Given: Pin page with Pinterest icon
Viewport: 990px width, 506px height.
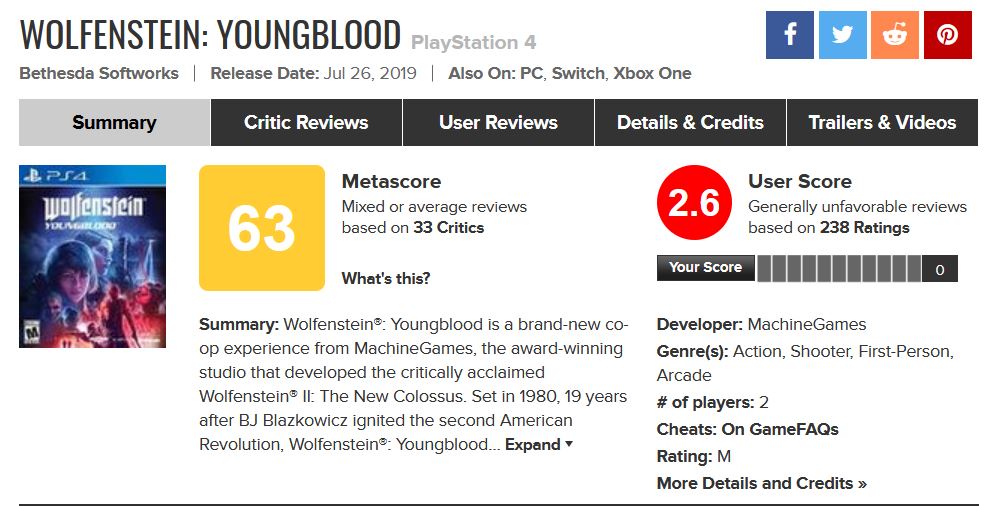Looking at the screenshot, I should [x=947, y=35].
